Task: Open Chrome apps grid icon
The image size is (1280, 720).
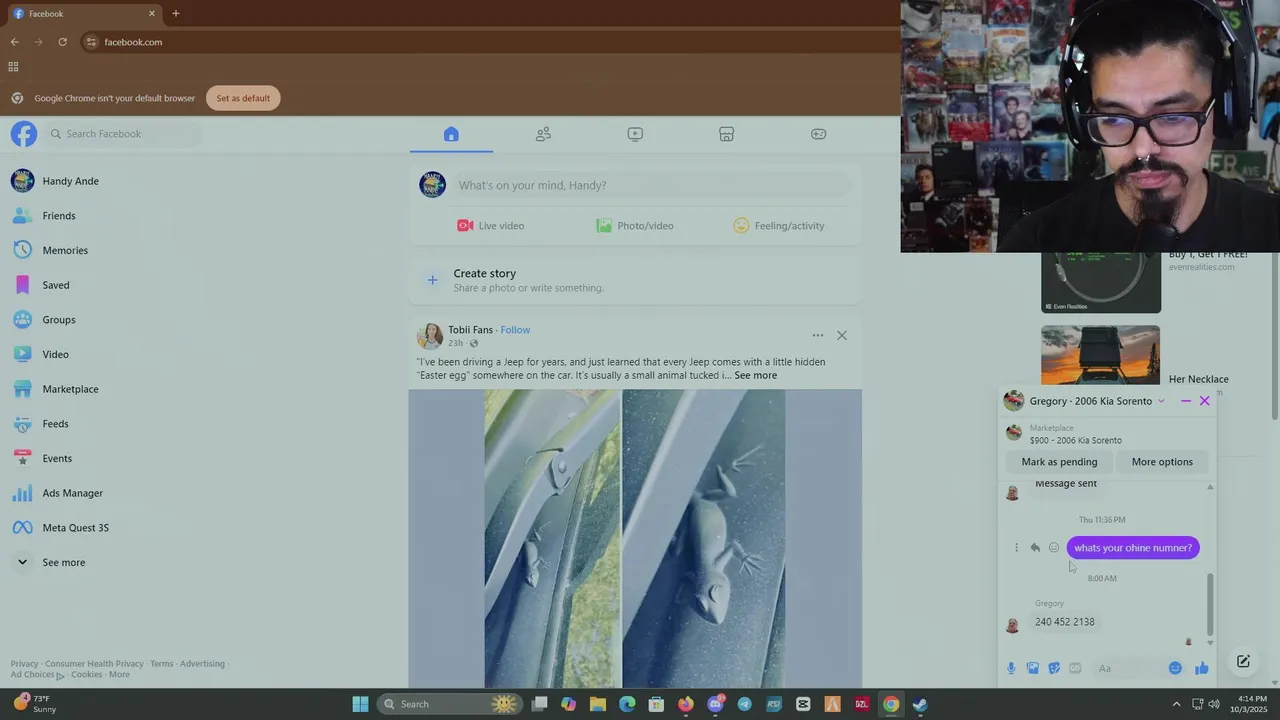Action: click(13, 67)
